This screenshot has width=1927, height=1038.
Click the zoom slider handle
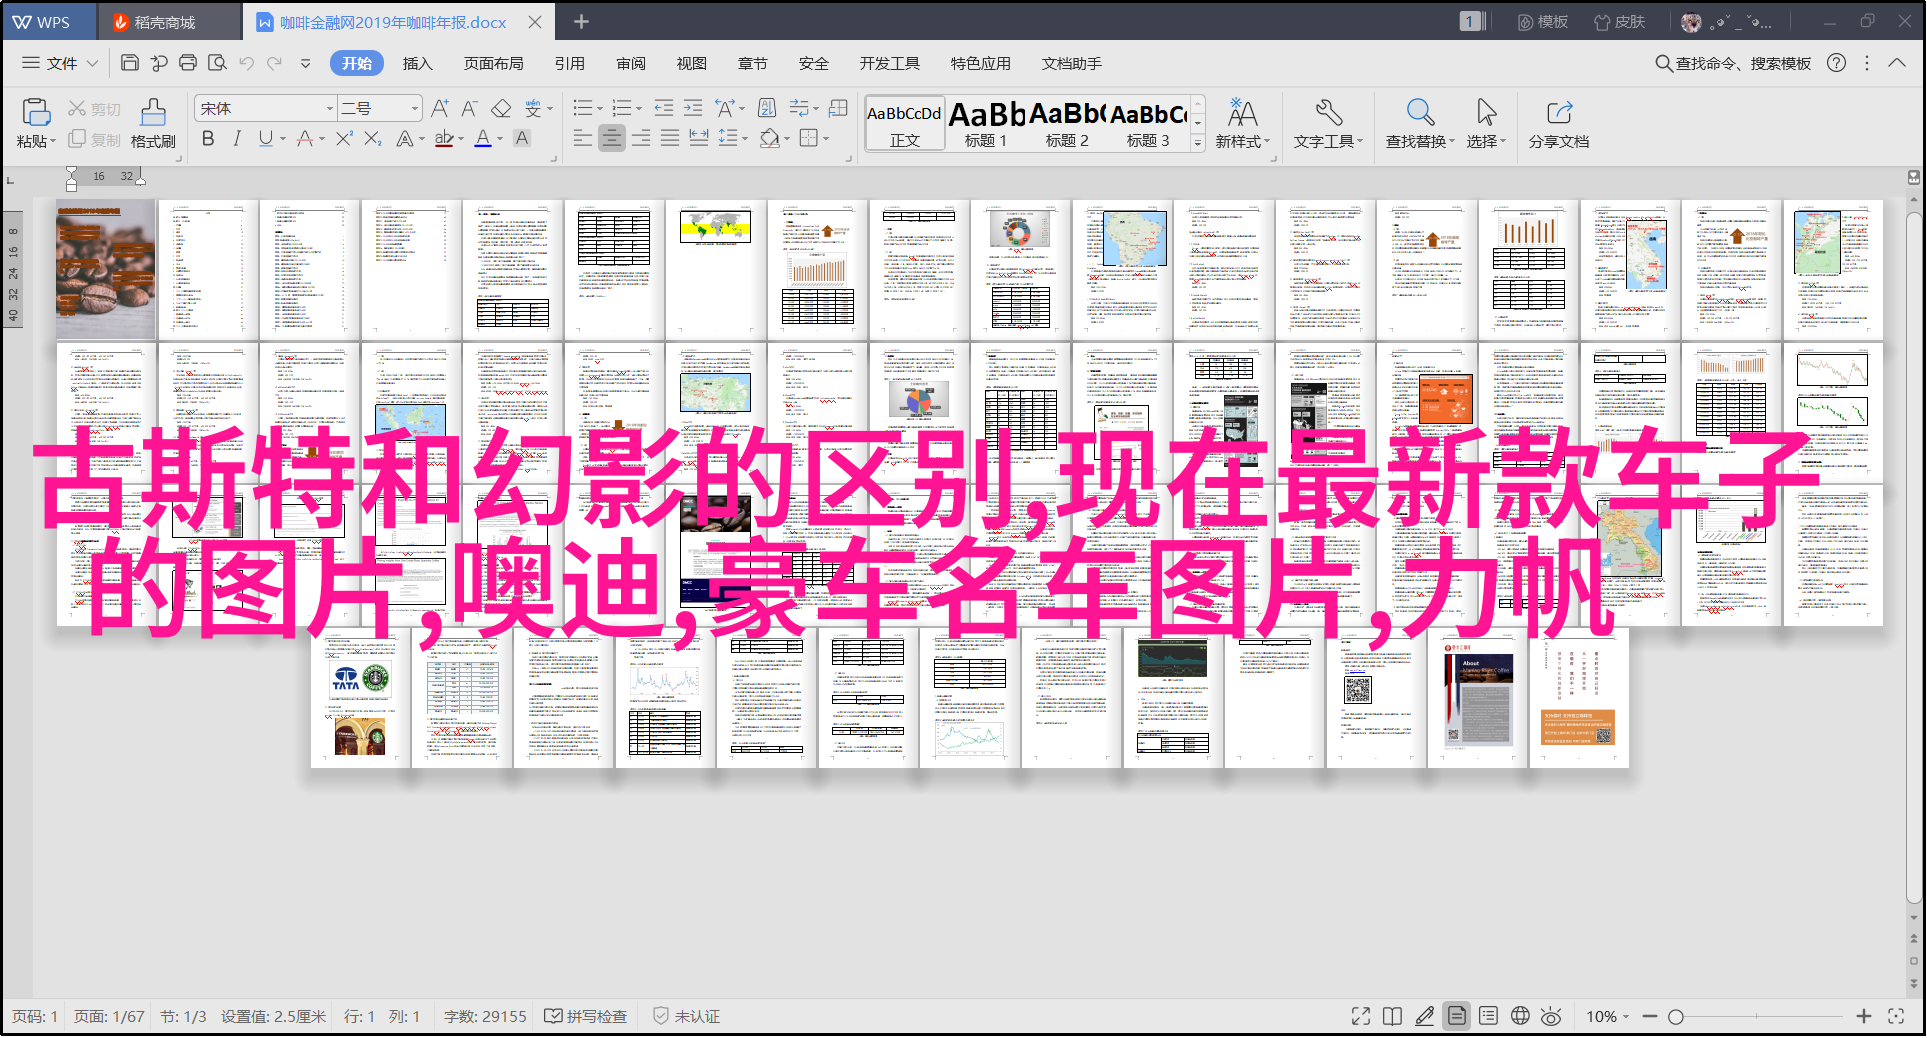coord(1676,1016)
